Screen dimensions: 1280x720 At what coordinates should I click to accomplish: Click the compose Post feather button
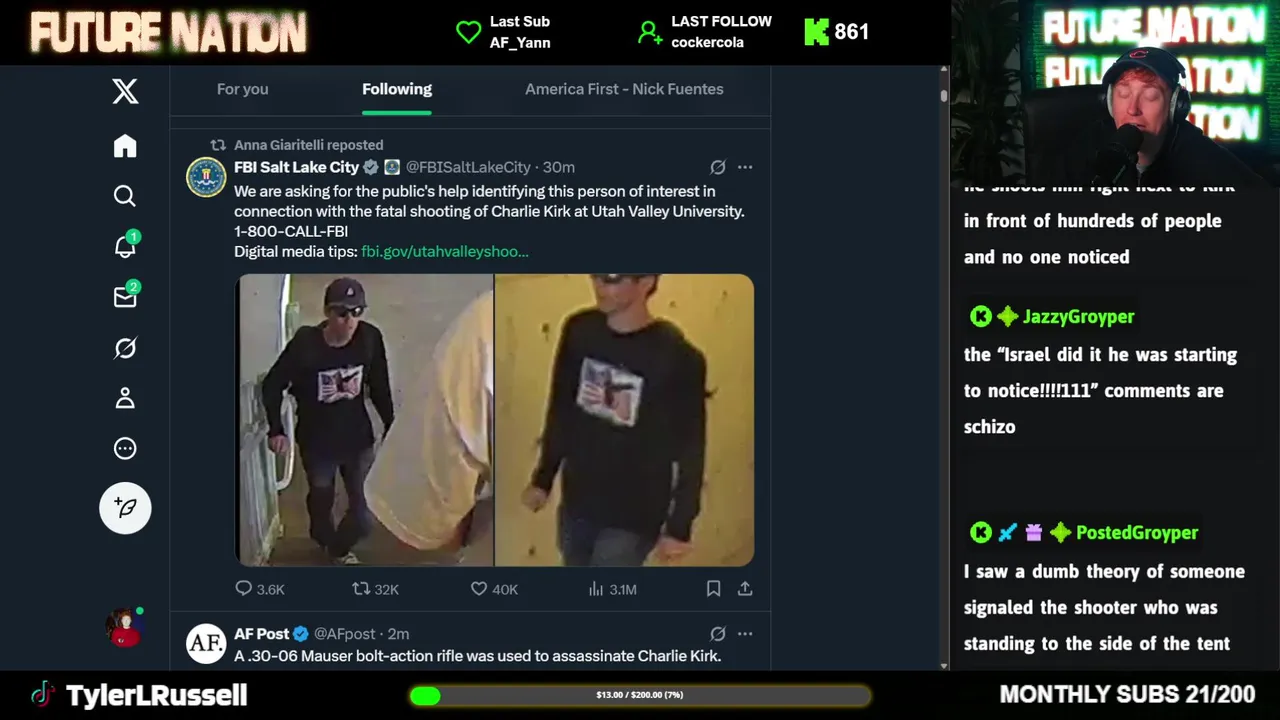pyautogui.click(x=125, y=508)
